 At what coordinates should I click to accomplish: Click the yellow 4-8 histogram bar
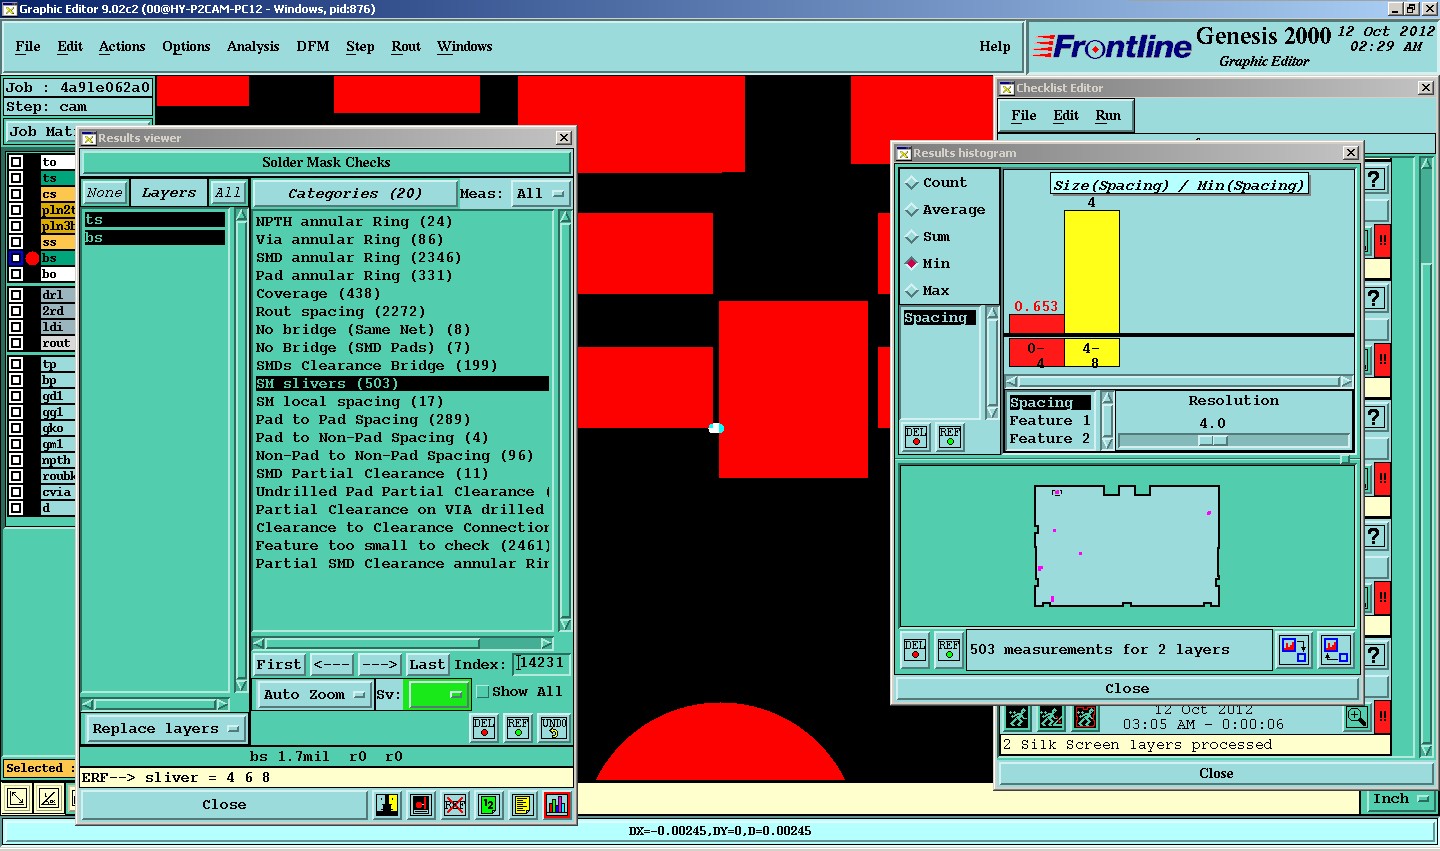coord(1091,271)
